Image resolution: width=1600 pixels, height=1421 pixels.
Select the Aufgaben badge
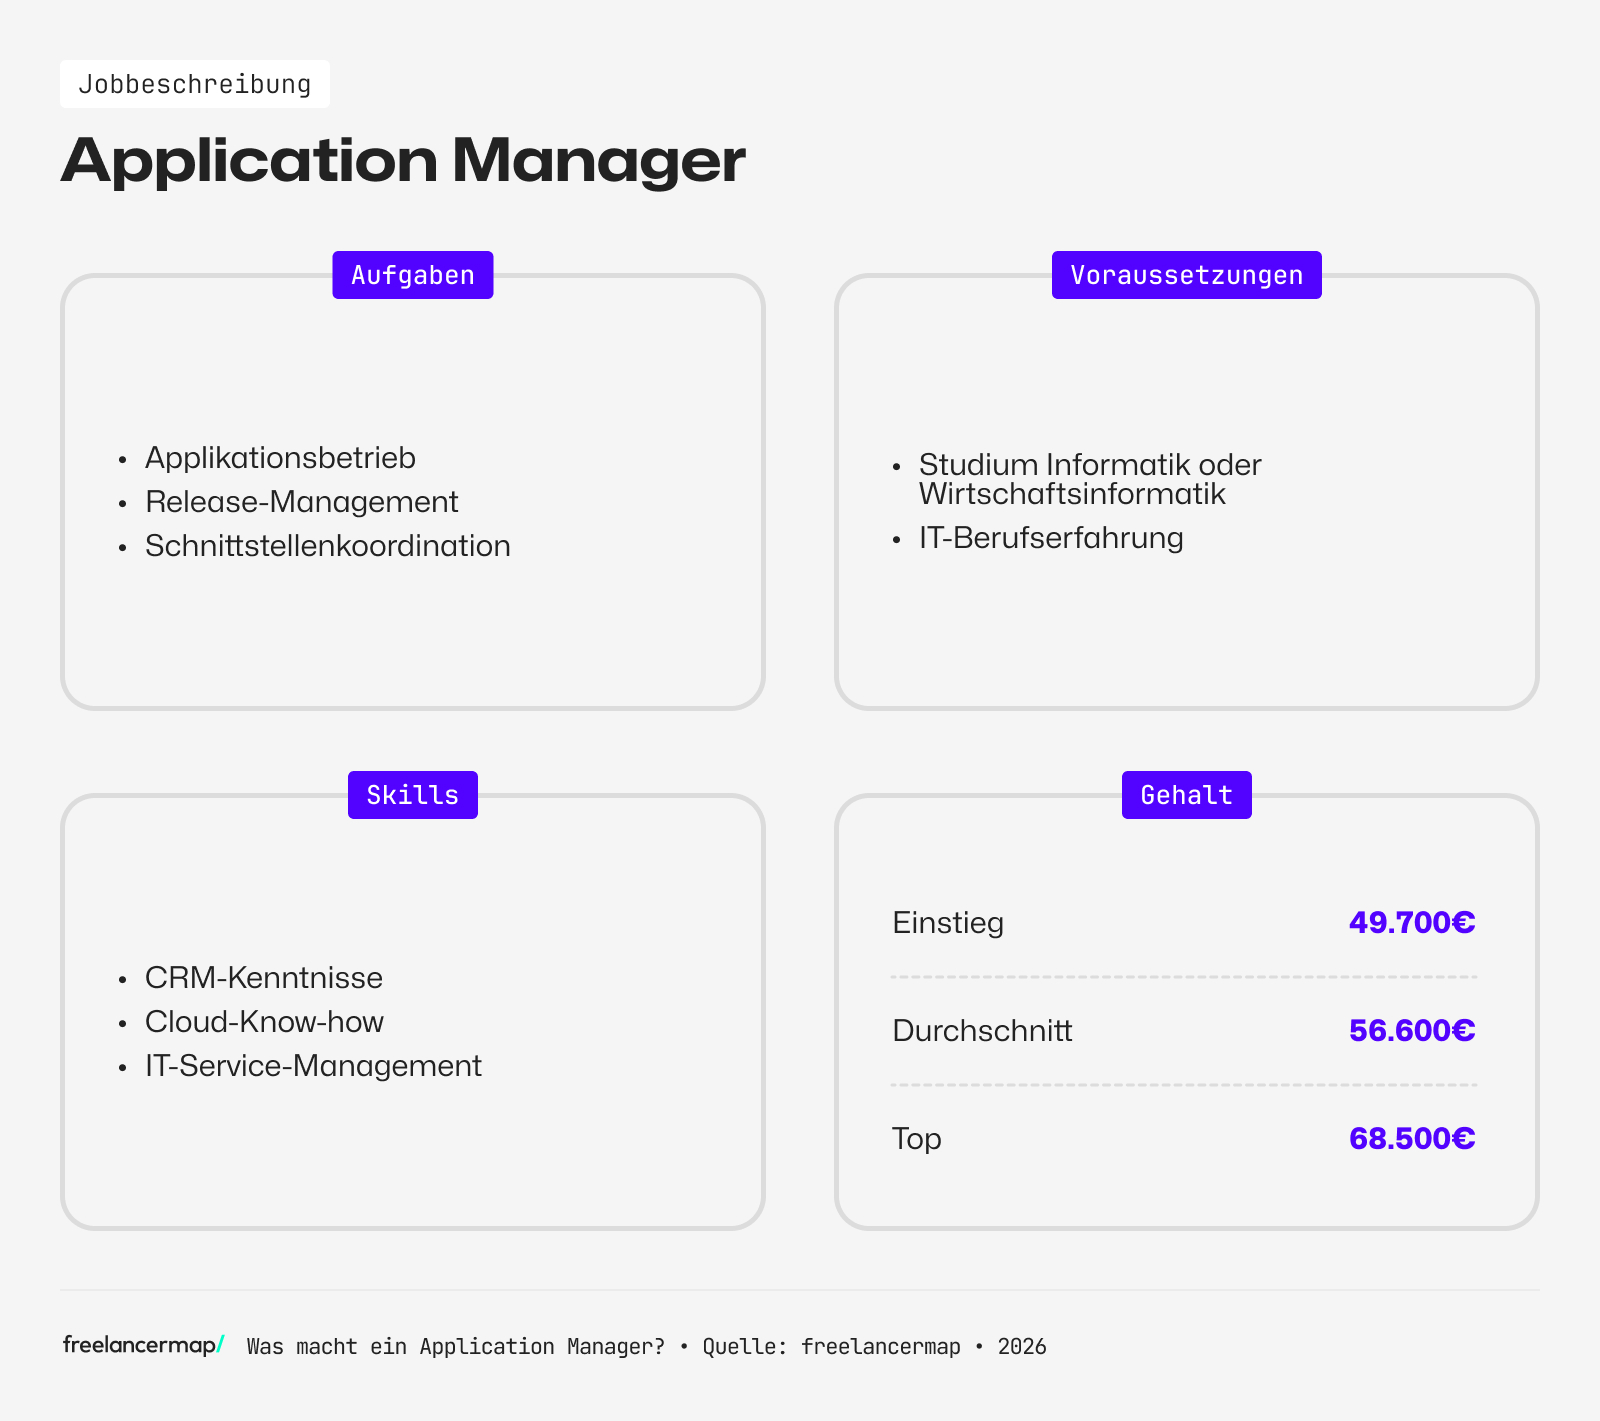(x=412, y=274)
